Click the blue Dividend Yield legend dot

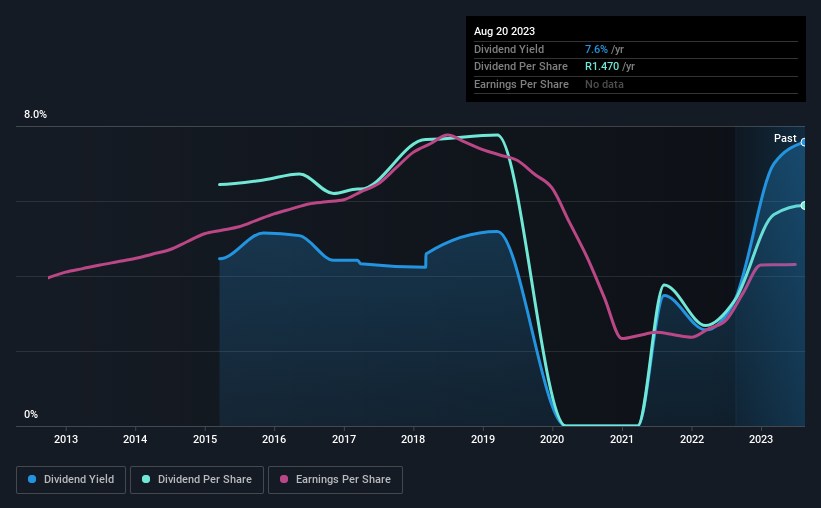point(32,480)
